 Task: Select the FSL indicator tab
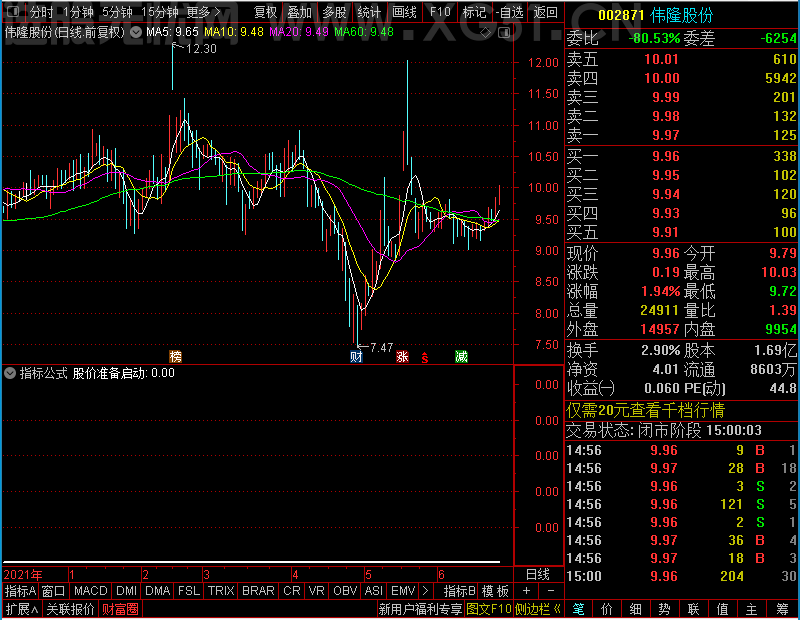[188, 590]
